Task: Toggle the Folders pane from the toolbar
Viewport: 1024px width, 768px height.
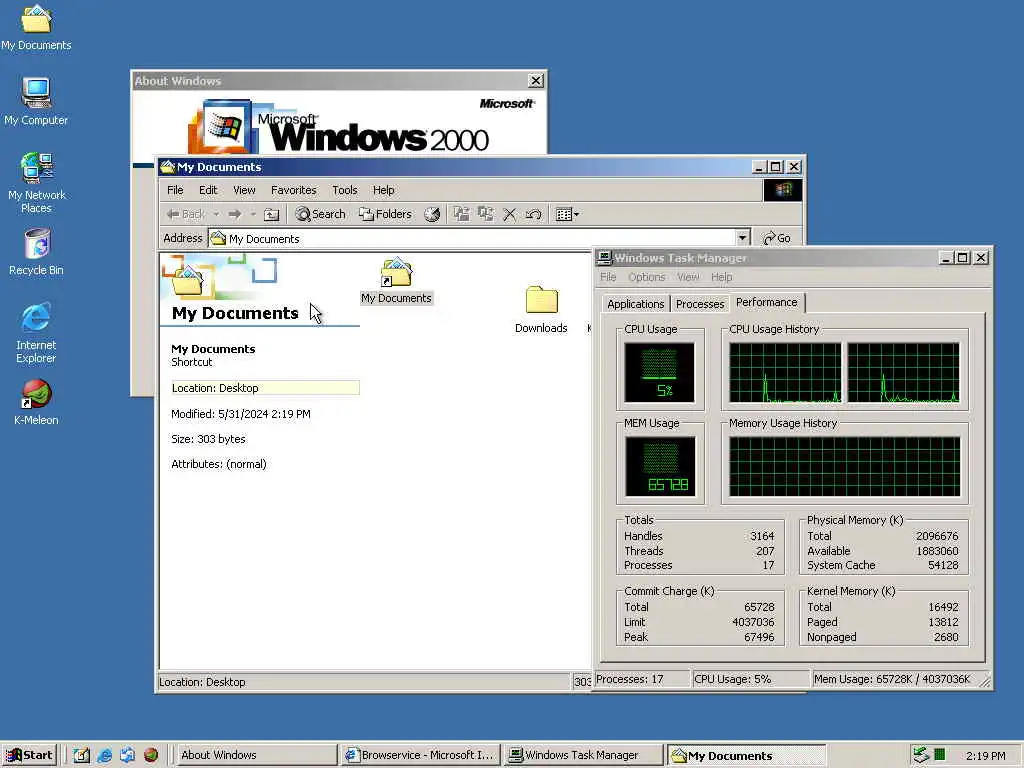Action: click(385, 214)
